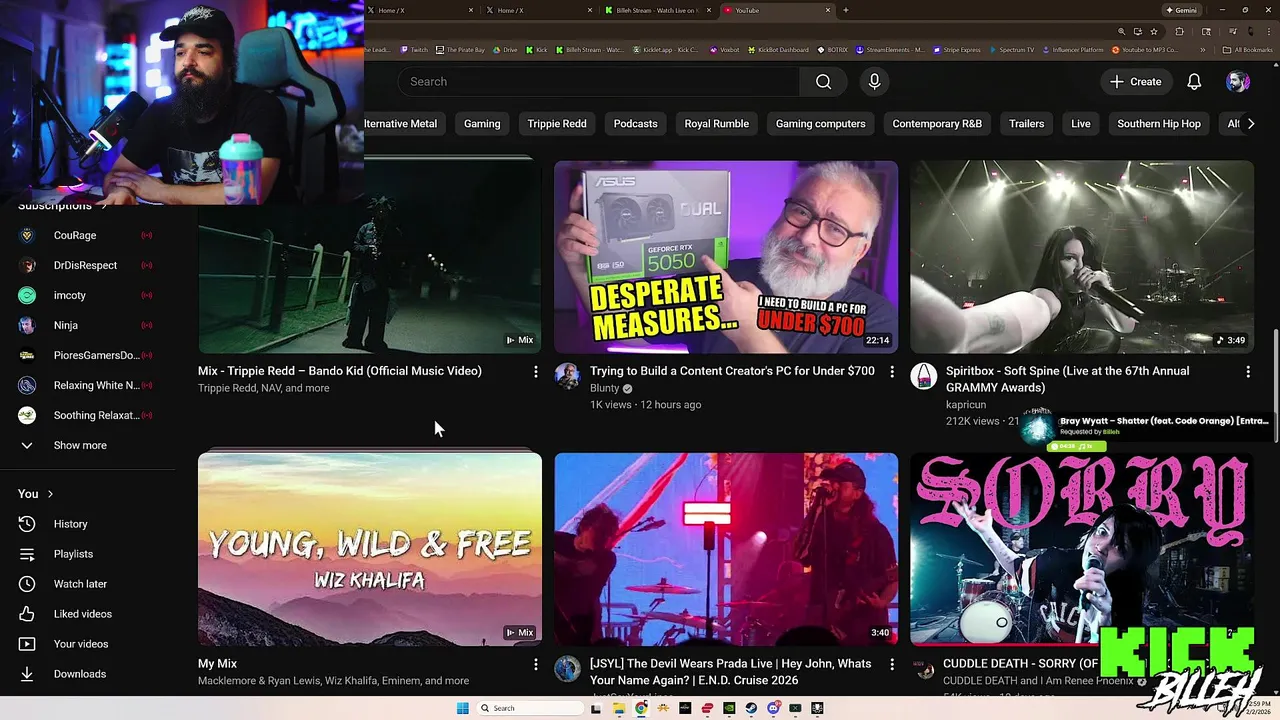The image size is (1280, 720).
Task: Expand the You section chevron
Action: [x=50, y=494]
